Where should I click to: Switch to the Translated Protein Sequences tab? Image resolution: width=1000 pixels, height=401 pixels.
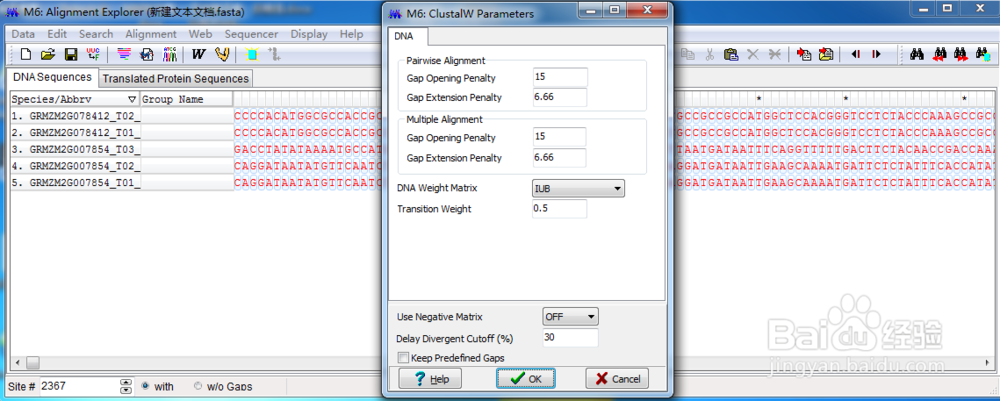pyautogui.click(x=175, y=78)
